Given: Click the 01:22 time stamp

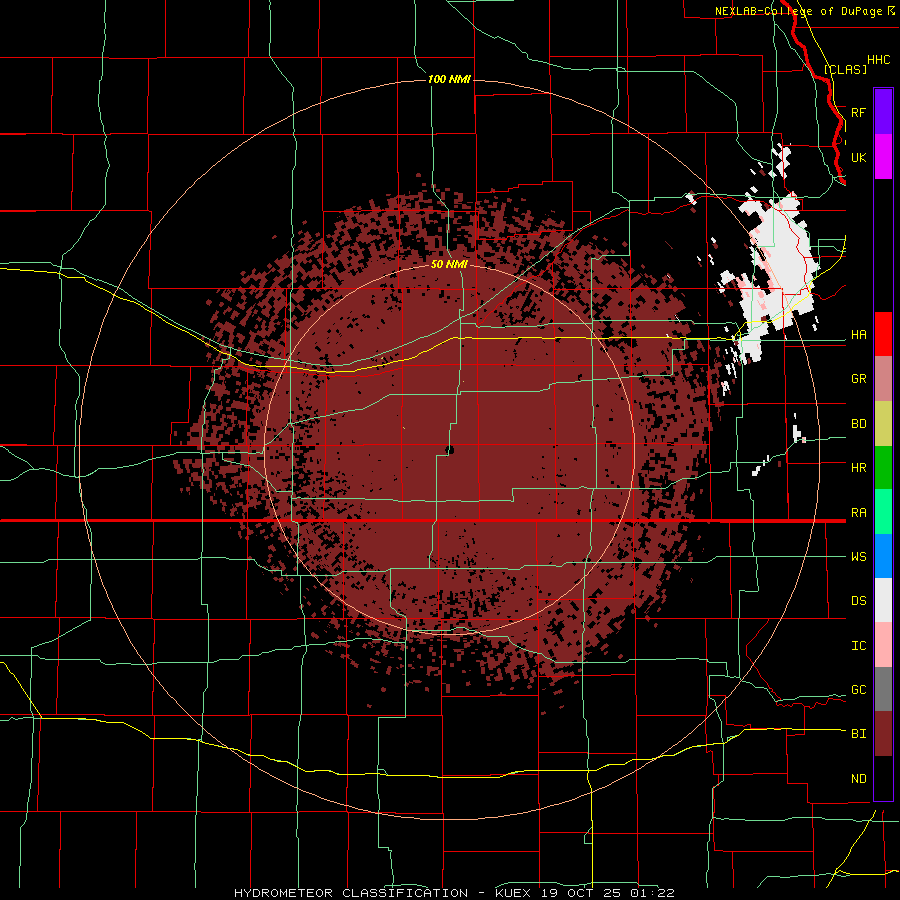Looking at the screenshot, I should point(651,893).
